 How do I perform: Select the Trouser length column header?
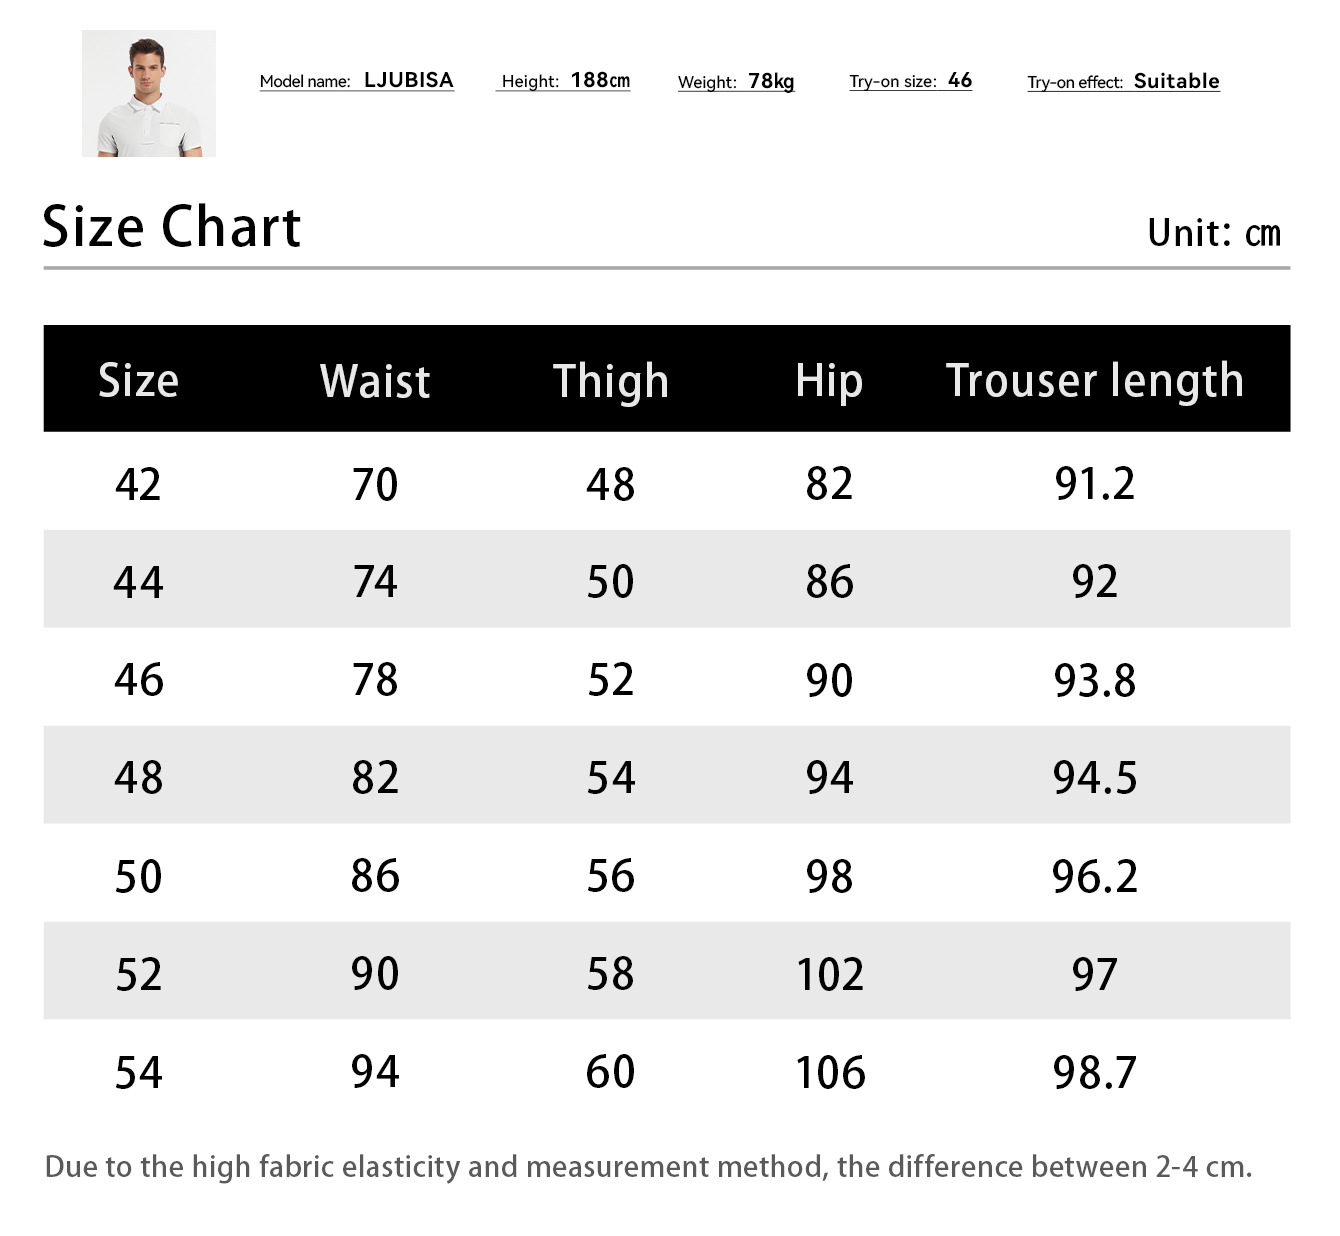click(x=1094, y=381)
